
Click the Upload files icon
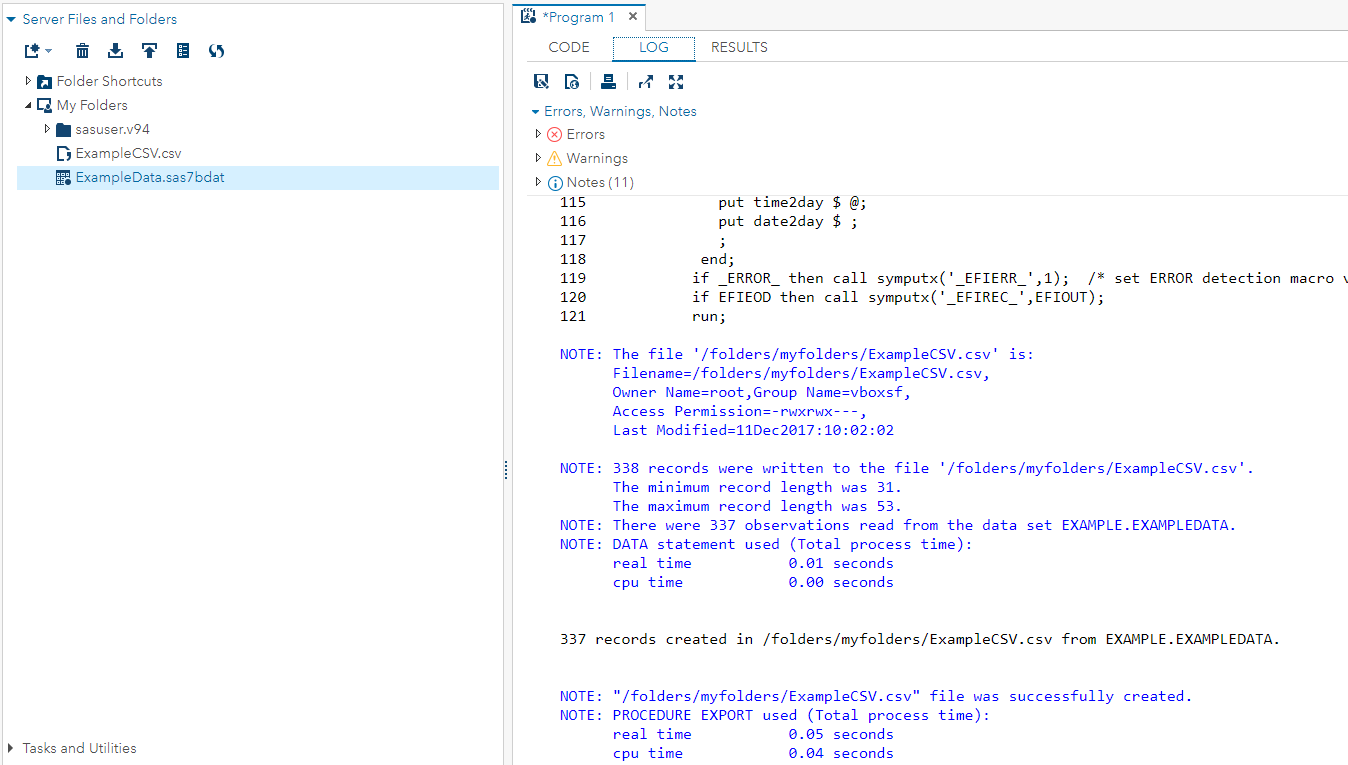click(149, 51)
